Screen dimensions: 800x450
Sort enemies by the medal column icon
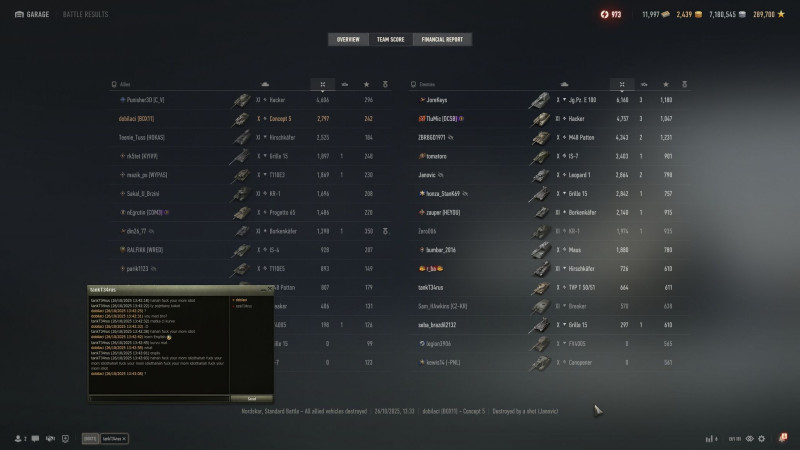pos(684,84)
